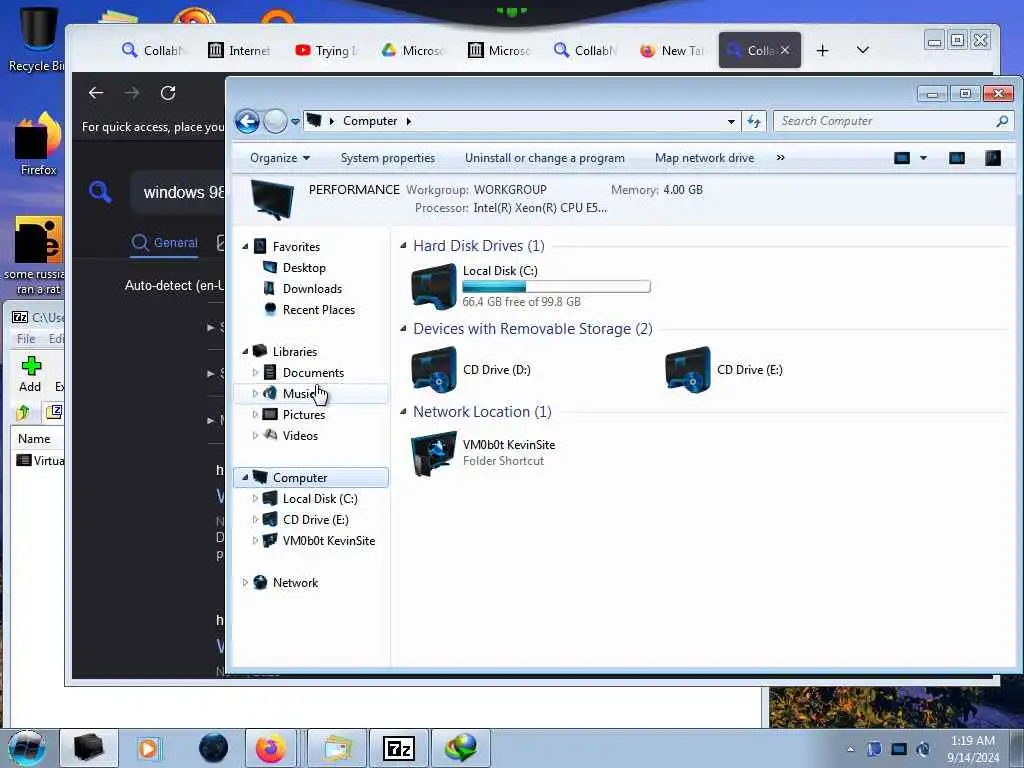The width and height of the screenshot is (1024, 768).
Task: Click System properties in toolbar
Action: pyautogui.click(x=388, y=158)
